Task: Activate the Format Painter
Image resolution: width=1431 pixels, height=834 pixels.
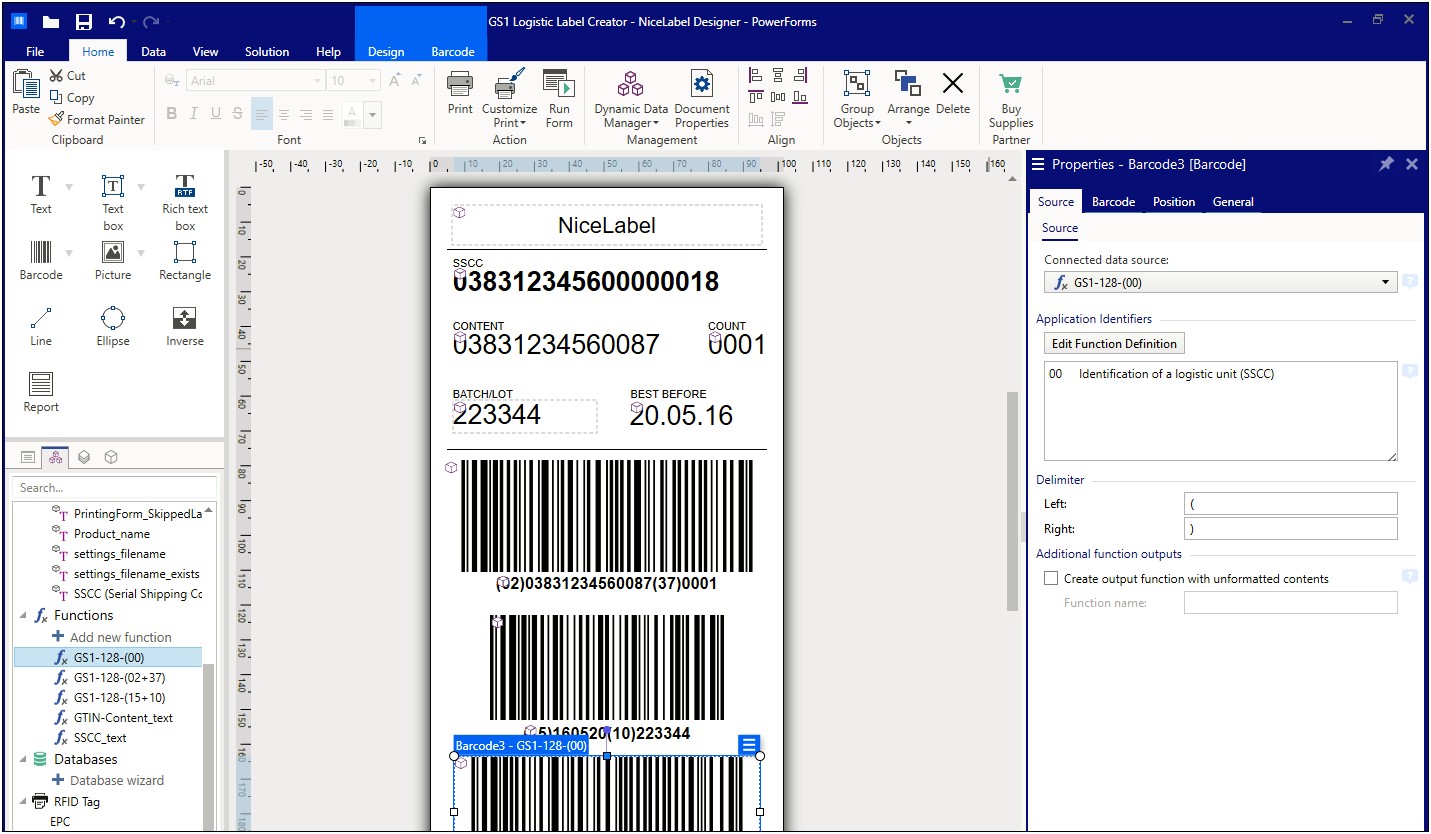Action: click(96, 120)
